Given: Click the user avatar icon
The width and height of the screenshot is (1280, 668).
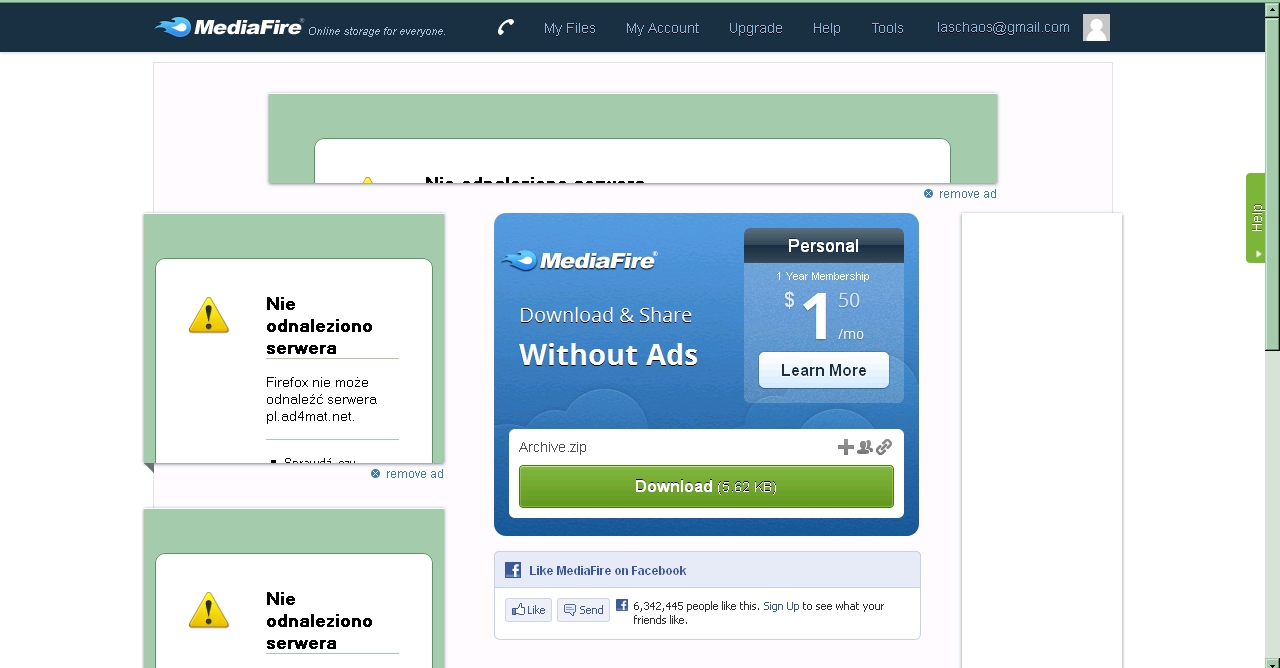Looking at the screenshot, I should [1096, 28].
